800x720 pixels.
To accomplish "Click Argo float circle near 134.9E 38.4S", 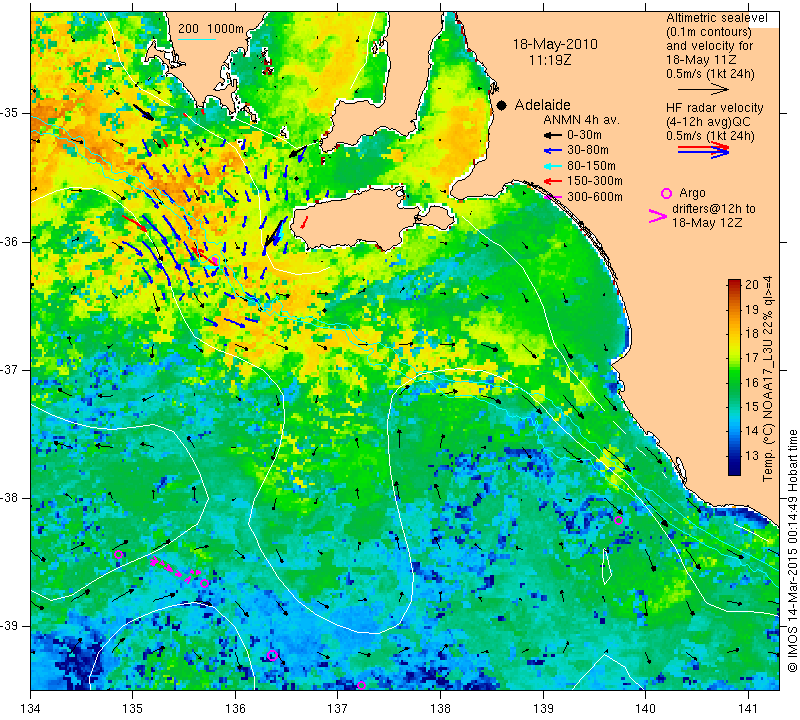I will pyautogui.click(x=119, y=555).
